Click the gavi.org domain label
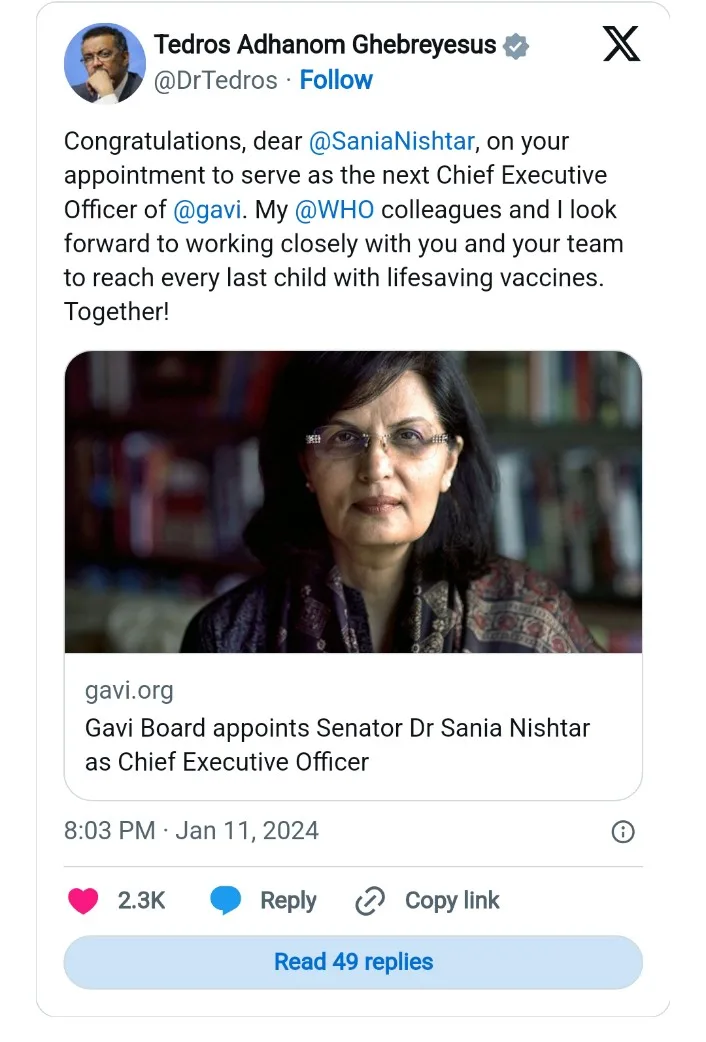 129,690
